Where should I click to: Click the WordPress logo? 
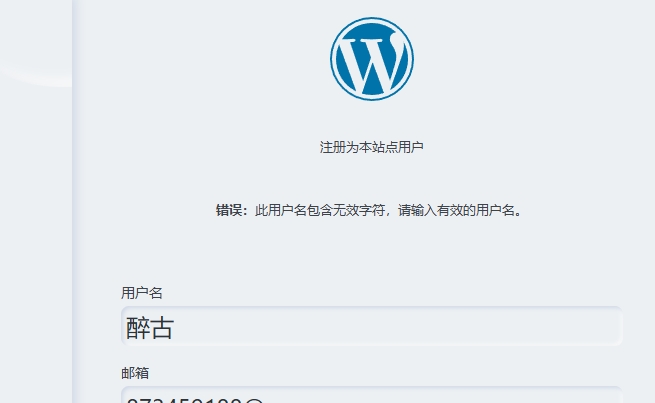[372, 59]
